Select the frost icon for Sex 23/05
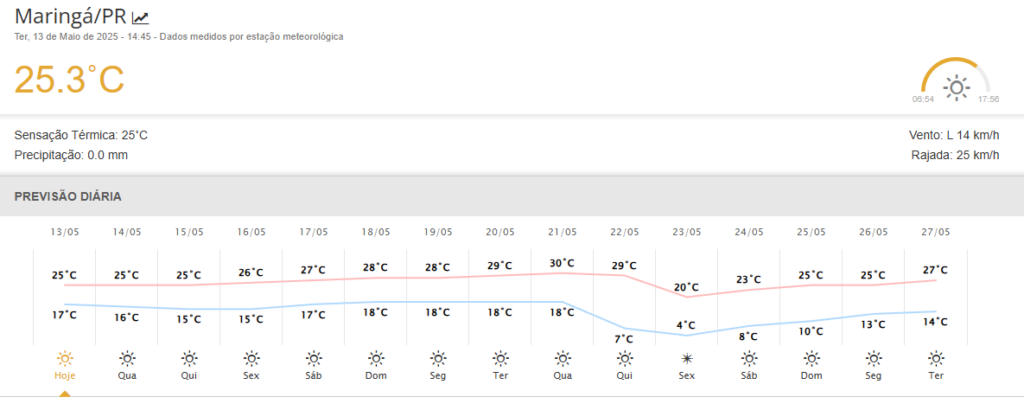 pos(686,358)
